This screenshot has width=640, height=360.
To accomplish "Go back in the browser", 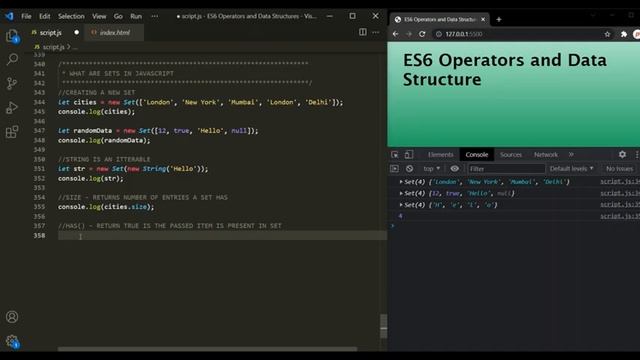I will [396, 34].
